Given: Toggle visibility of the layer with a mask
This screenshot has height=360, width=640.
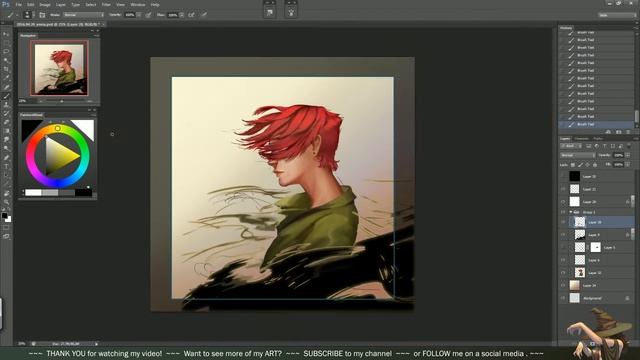Looking at the screenshot, I should point(563,247).
